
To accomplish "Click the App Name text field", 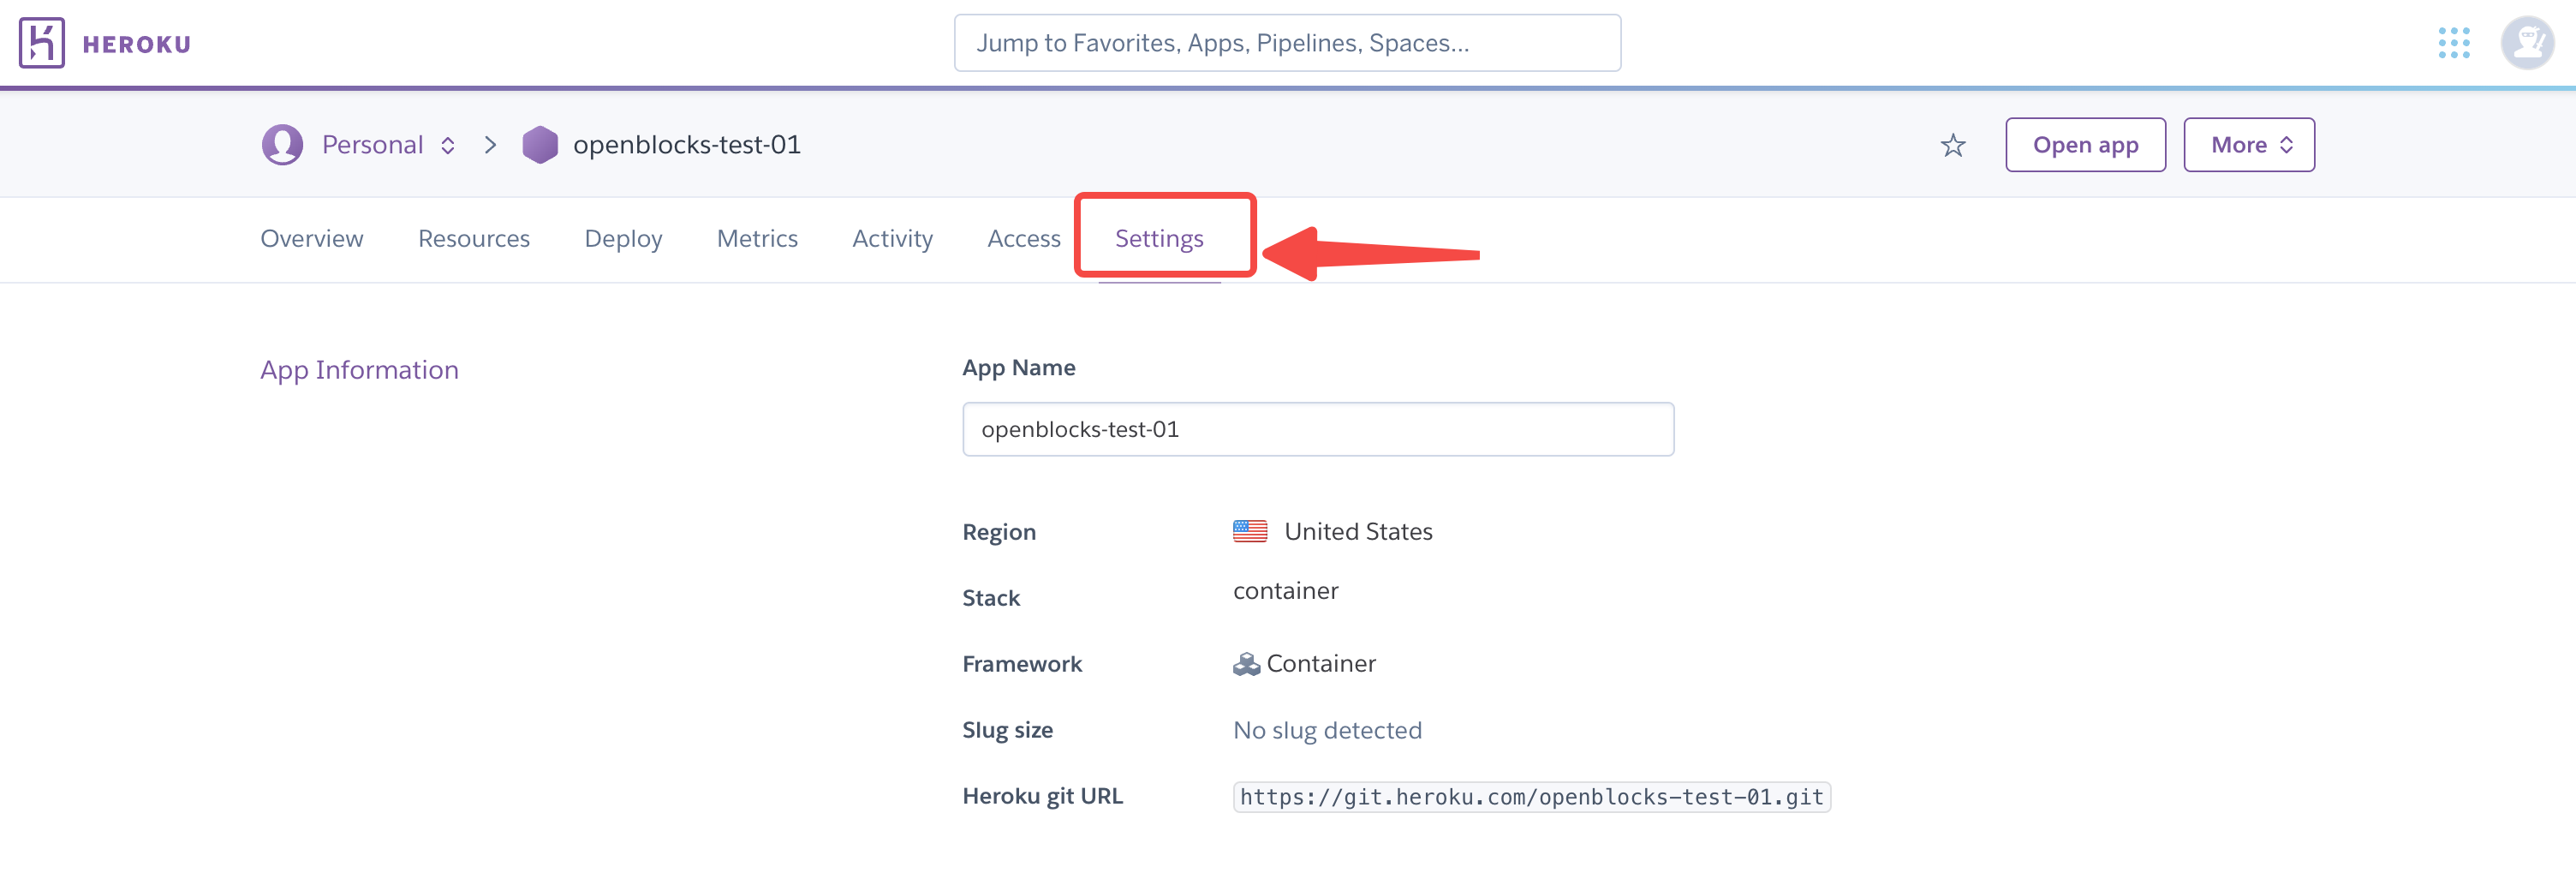I will (1317, 429).
